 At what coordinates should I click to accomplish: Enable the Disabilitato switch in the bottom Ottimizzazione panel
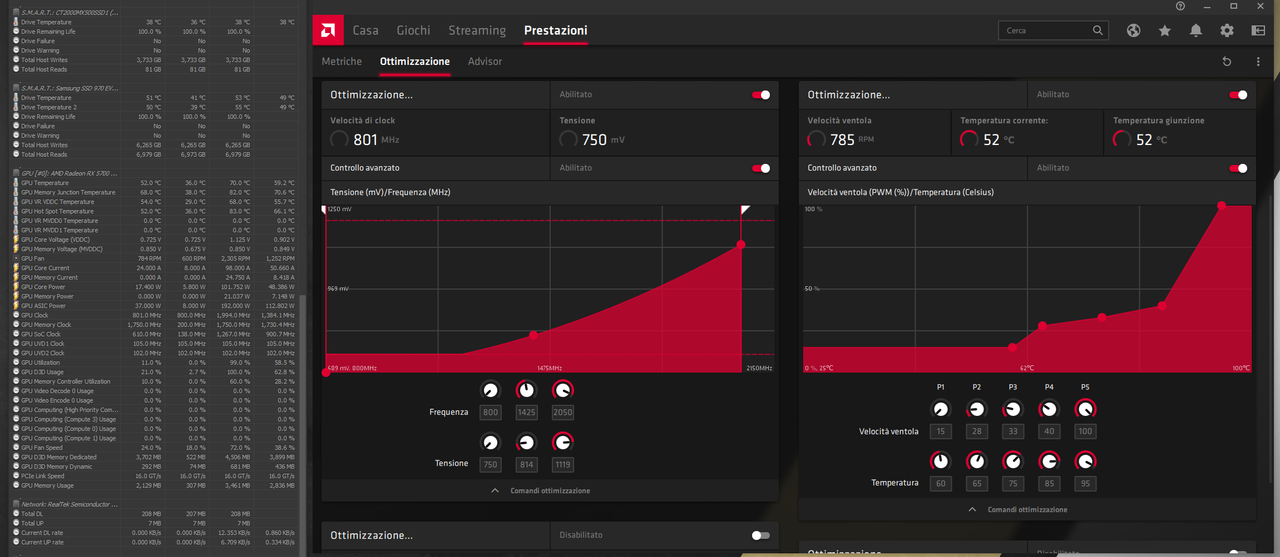pyautogui.click(x=761, y=535)
